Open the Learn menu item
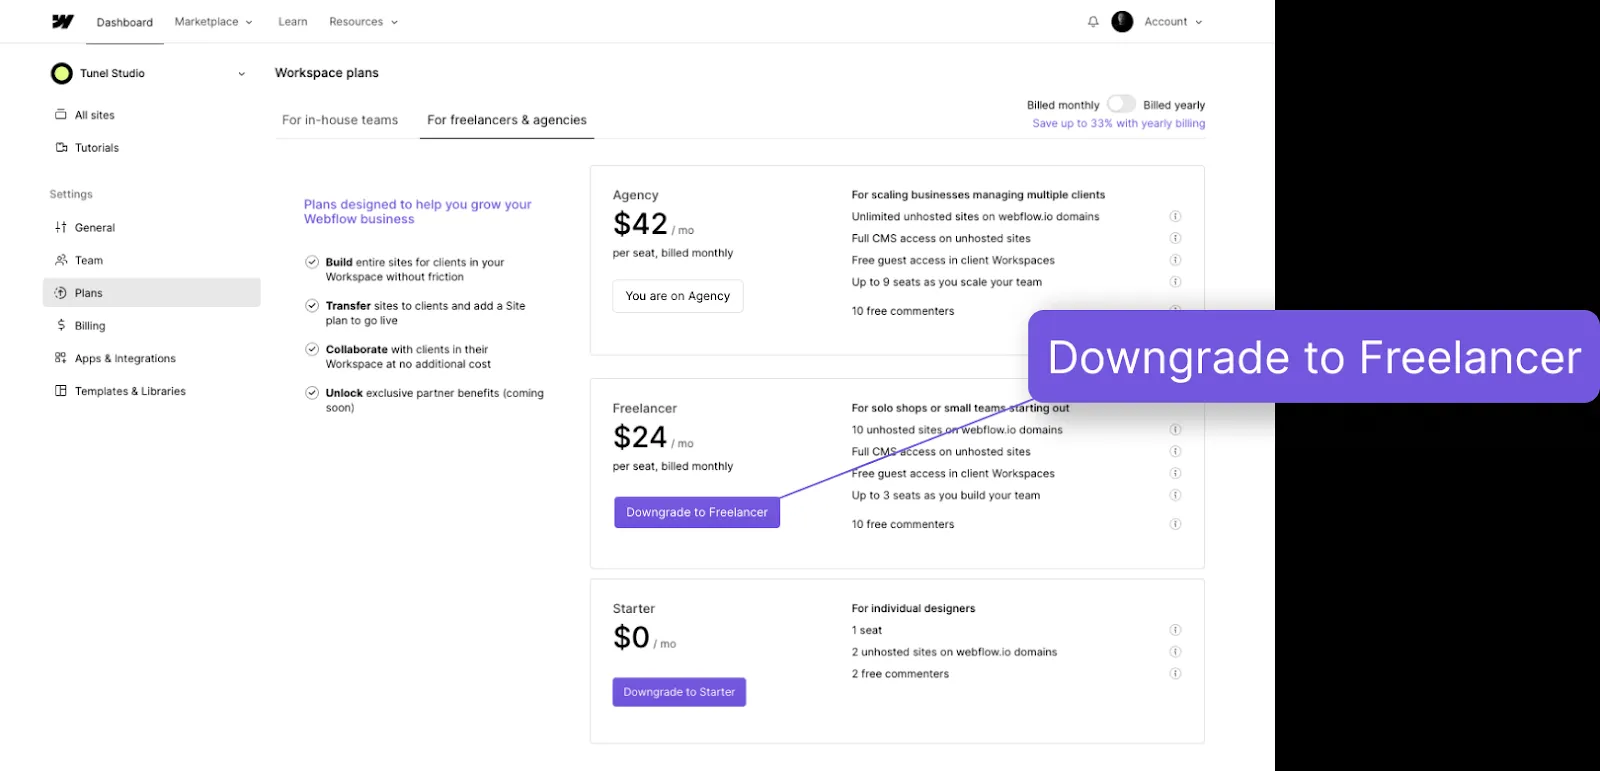The width and height of the screenshot is (1600, 771). [293, 21]
